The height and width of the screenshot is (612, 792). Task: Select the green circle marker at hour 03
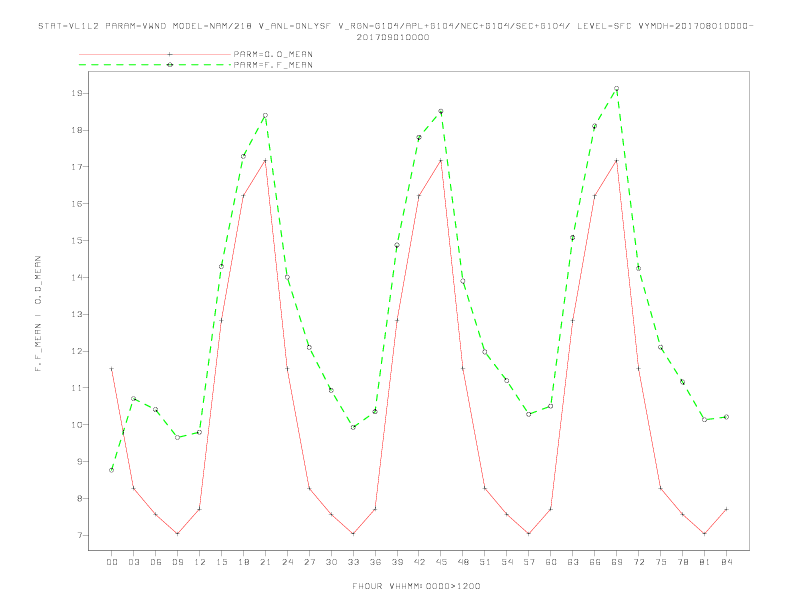pos(133,398)
